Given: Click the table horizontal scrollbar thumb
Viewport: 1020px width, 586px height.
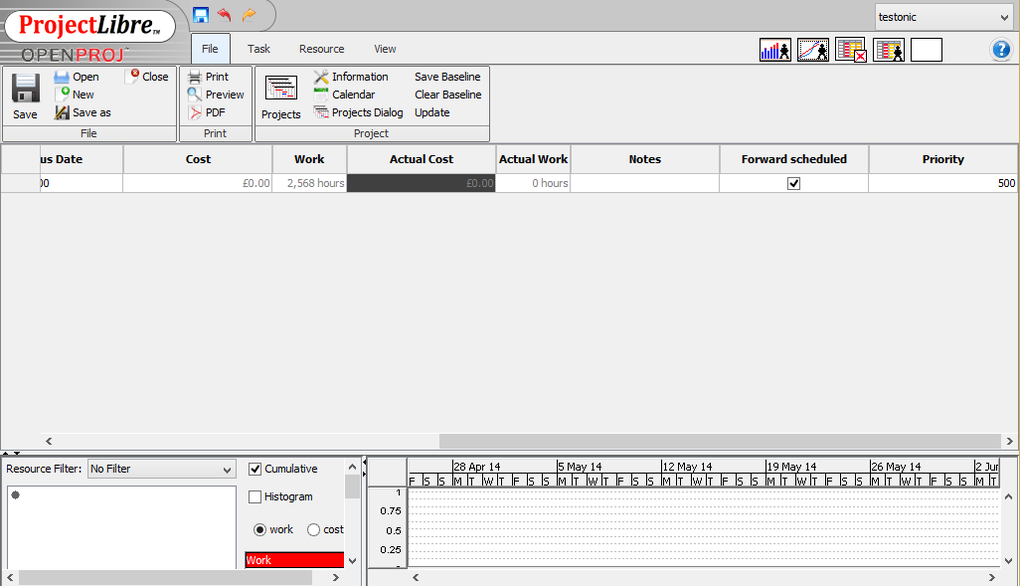Looking at the screenshot, I should point(719,441).
